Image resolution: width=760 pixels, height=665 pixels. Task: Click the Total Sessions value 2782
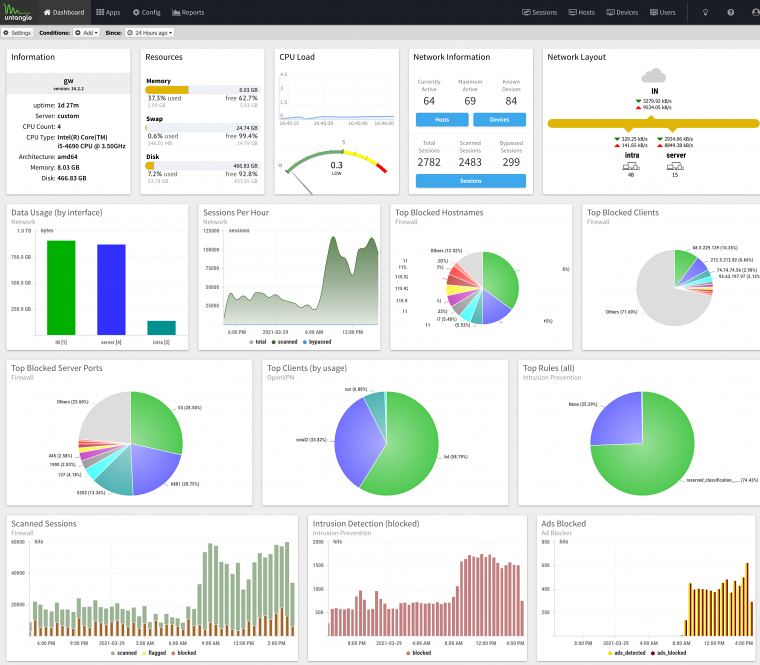coord(429,162)
